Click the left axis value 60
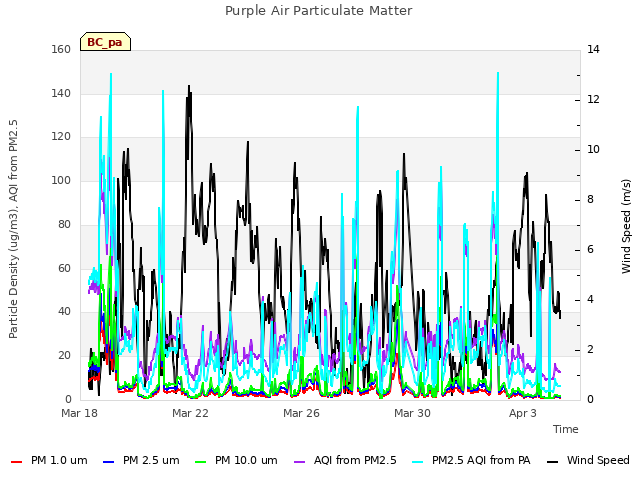640x480 pixels. [64, 269]
